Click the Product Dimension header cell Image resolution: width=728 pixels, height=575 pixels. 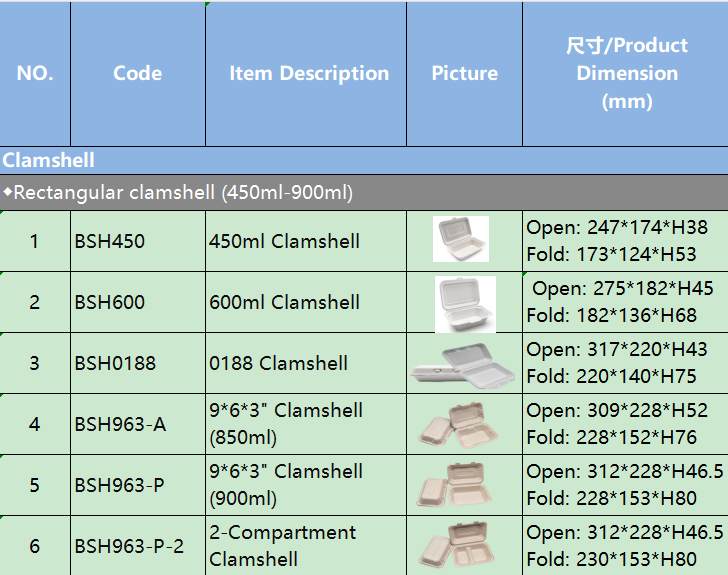626,74
